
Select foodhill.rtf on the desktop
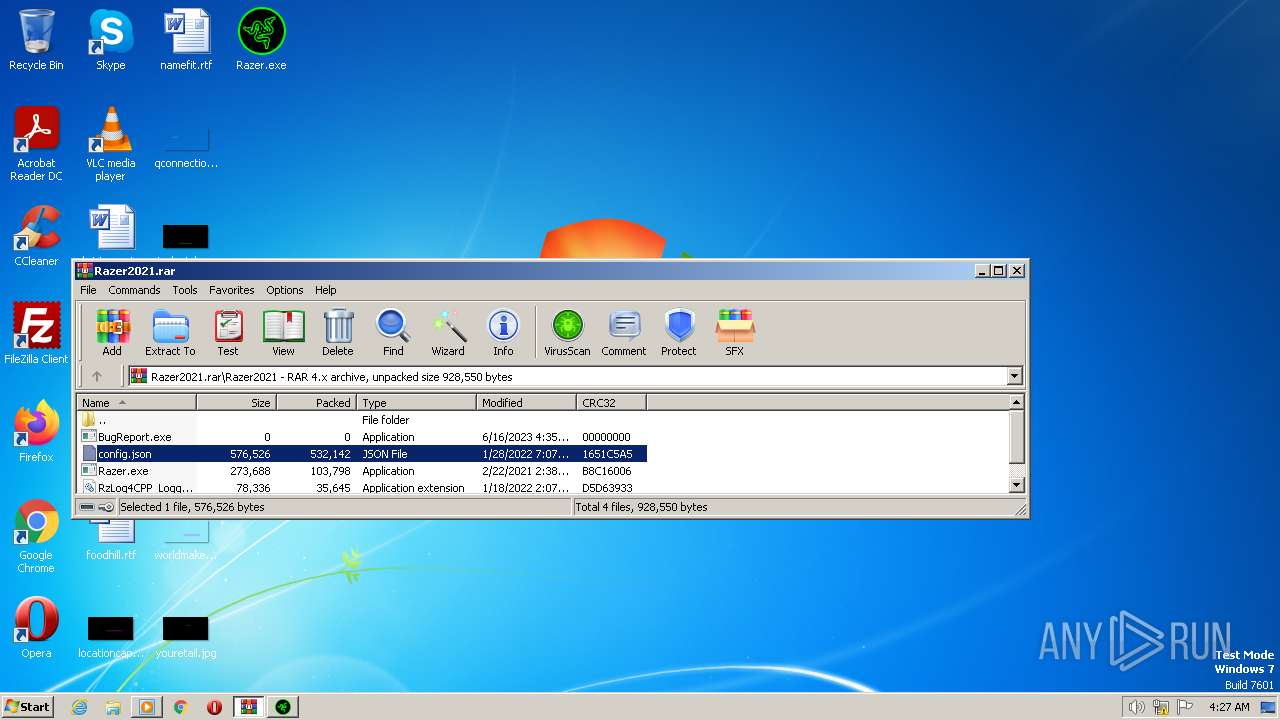point(111,540)
